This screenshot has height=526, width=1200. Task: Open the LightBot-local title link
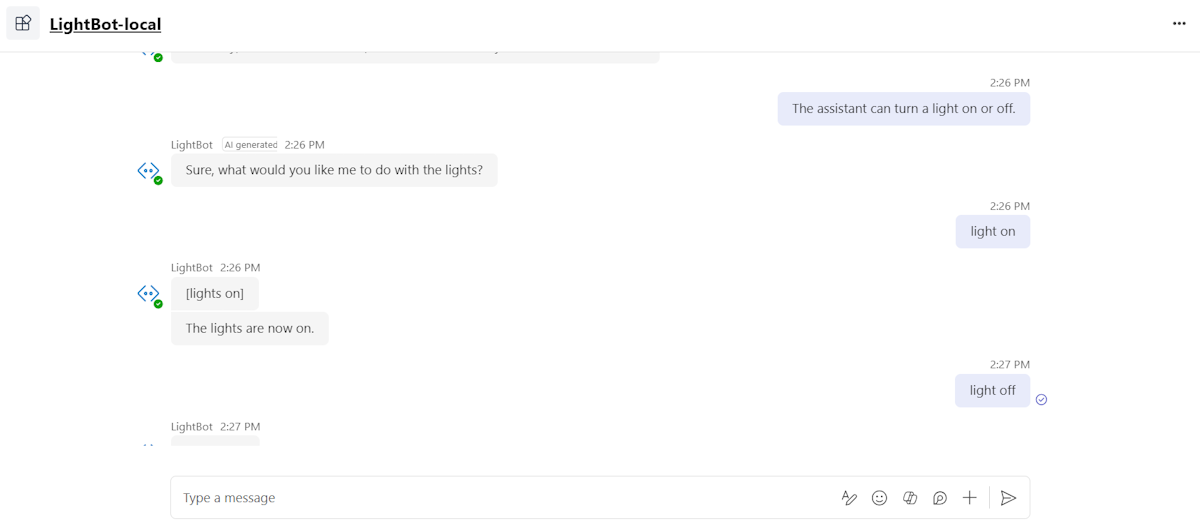[105, 24]
